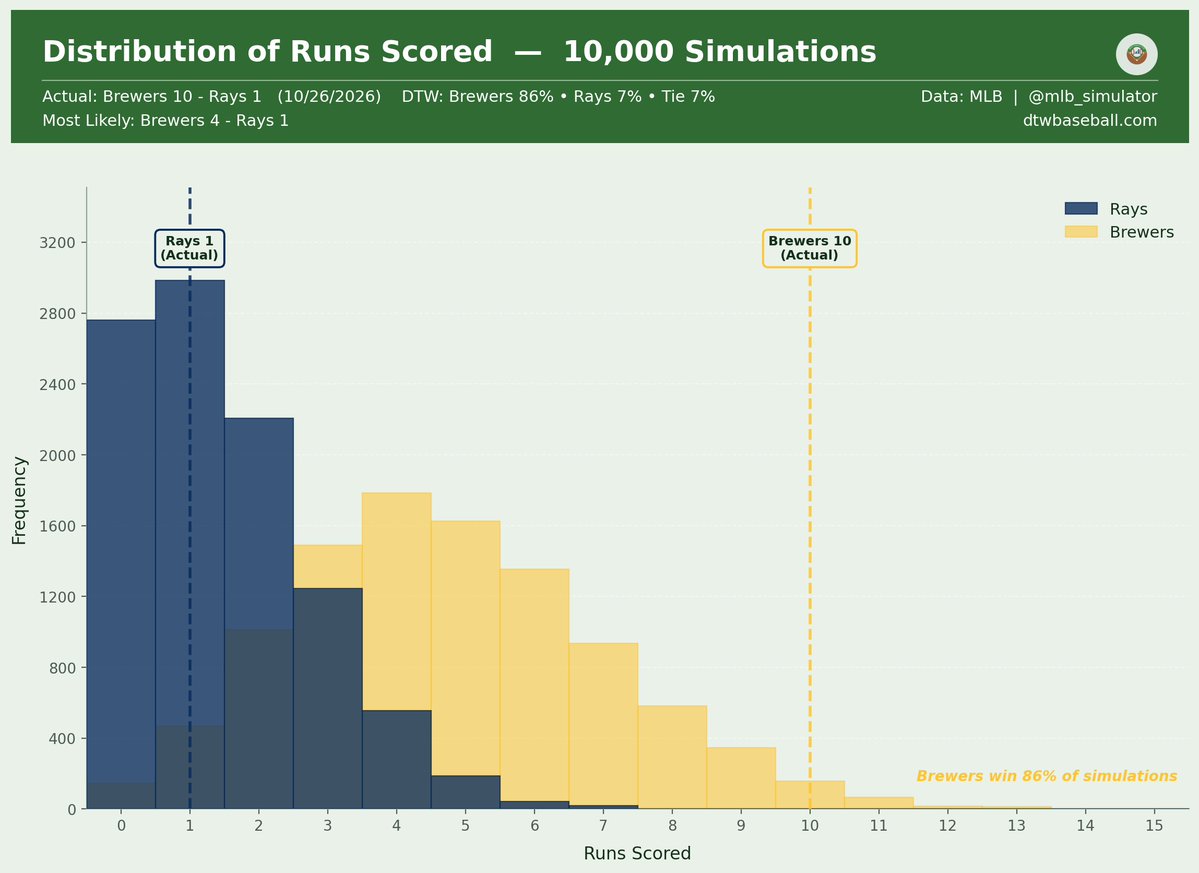Click the y-axis tick label 2400
Viewport: 1199px width, 873px height.
(x=57, y=385)
